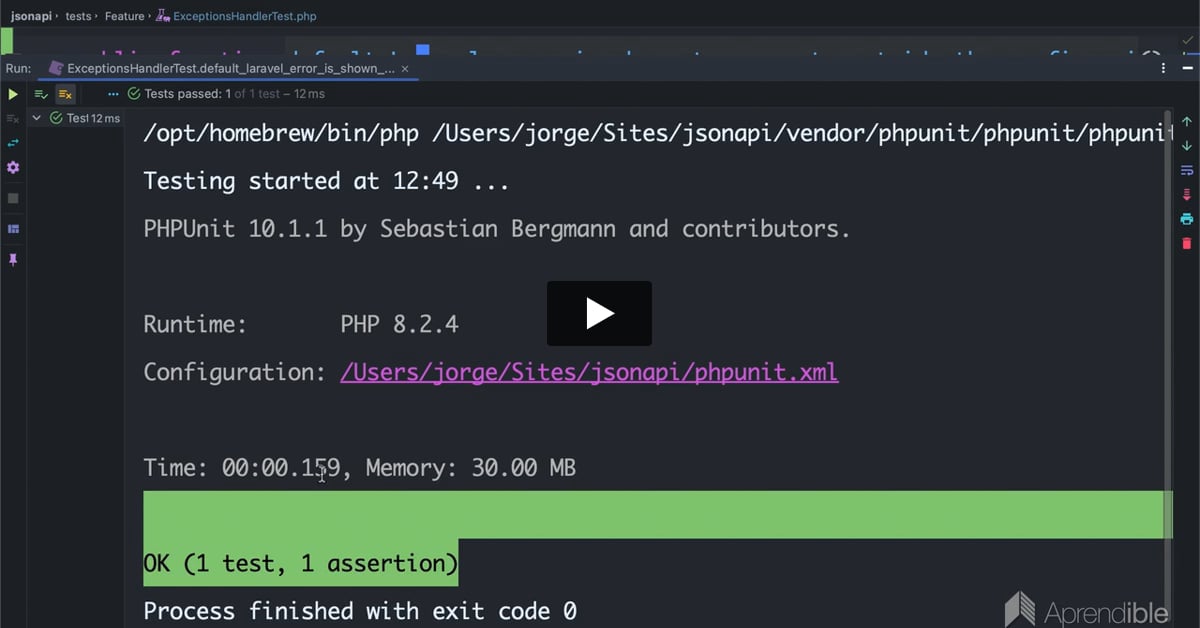Click Down the stack trace arrow
This screenshot has width=1200, height=628.
pos(1187,146)
